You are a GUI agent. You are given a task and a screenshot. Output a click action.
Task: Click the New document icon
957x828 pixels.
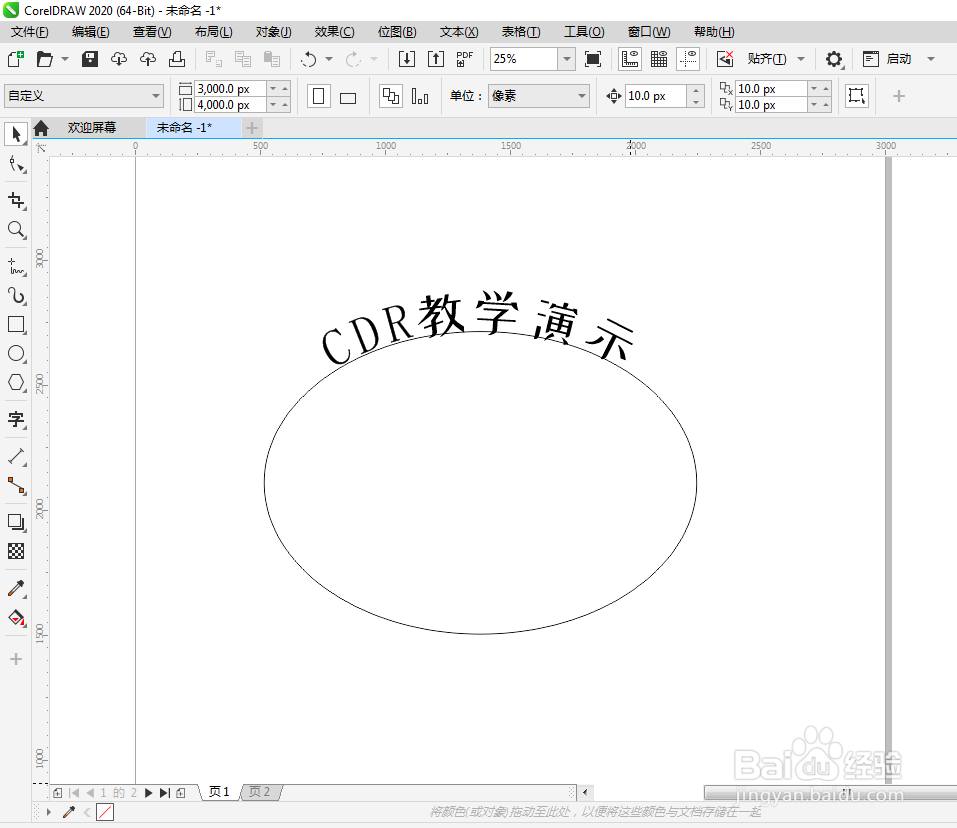(16, 59)
